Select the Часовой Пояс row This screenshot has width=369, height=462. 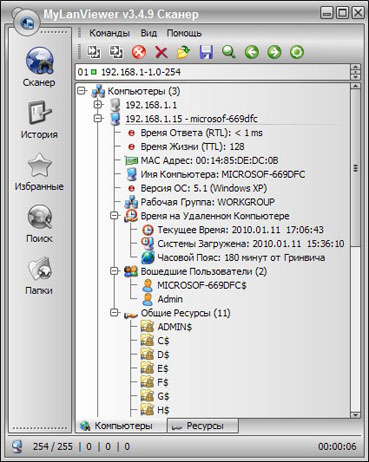point(241,258)
